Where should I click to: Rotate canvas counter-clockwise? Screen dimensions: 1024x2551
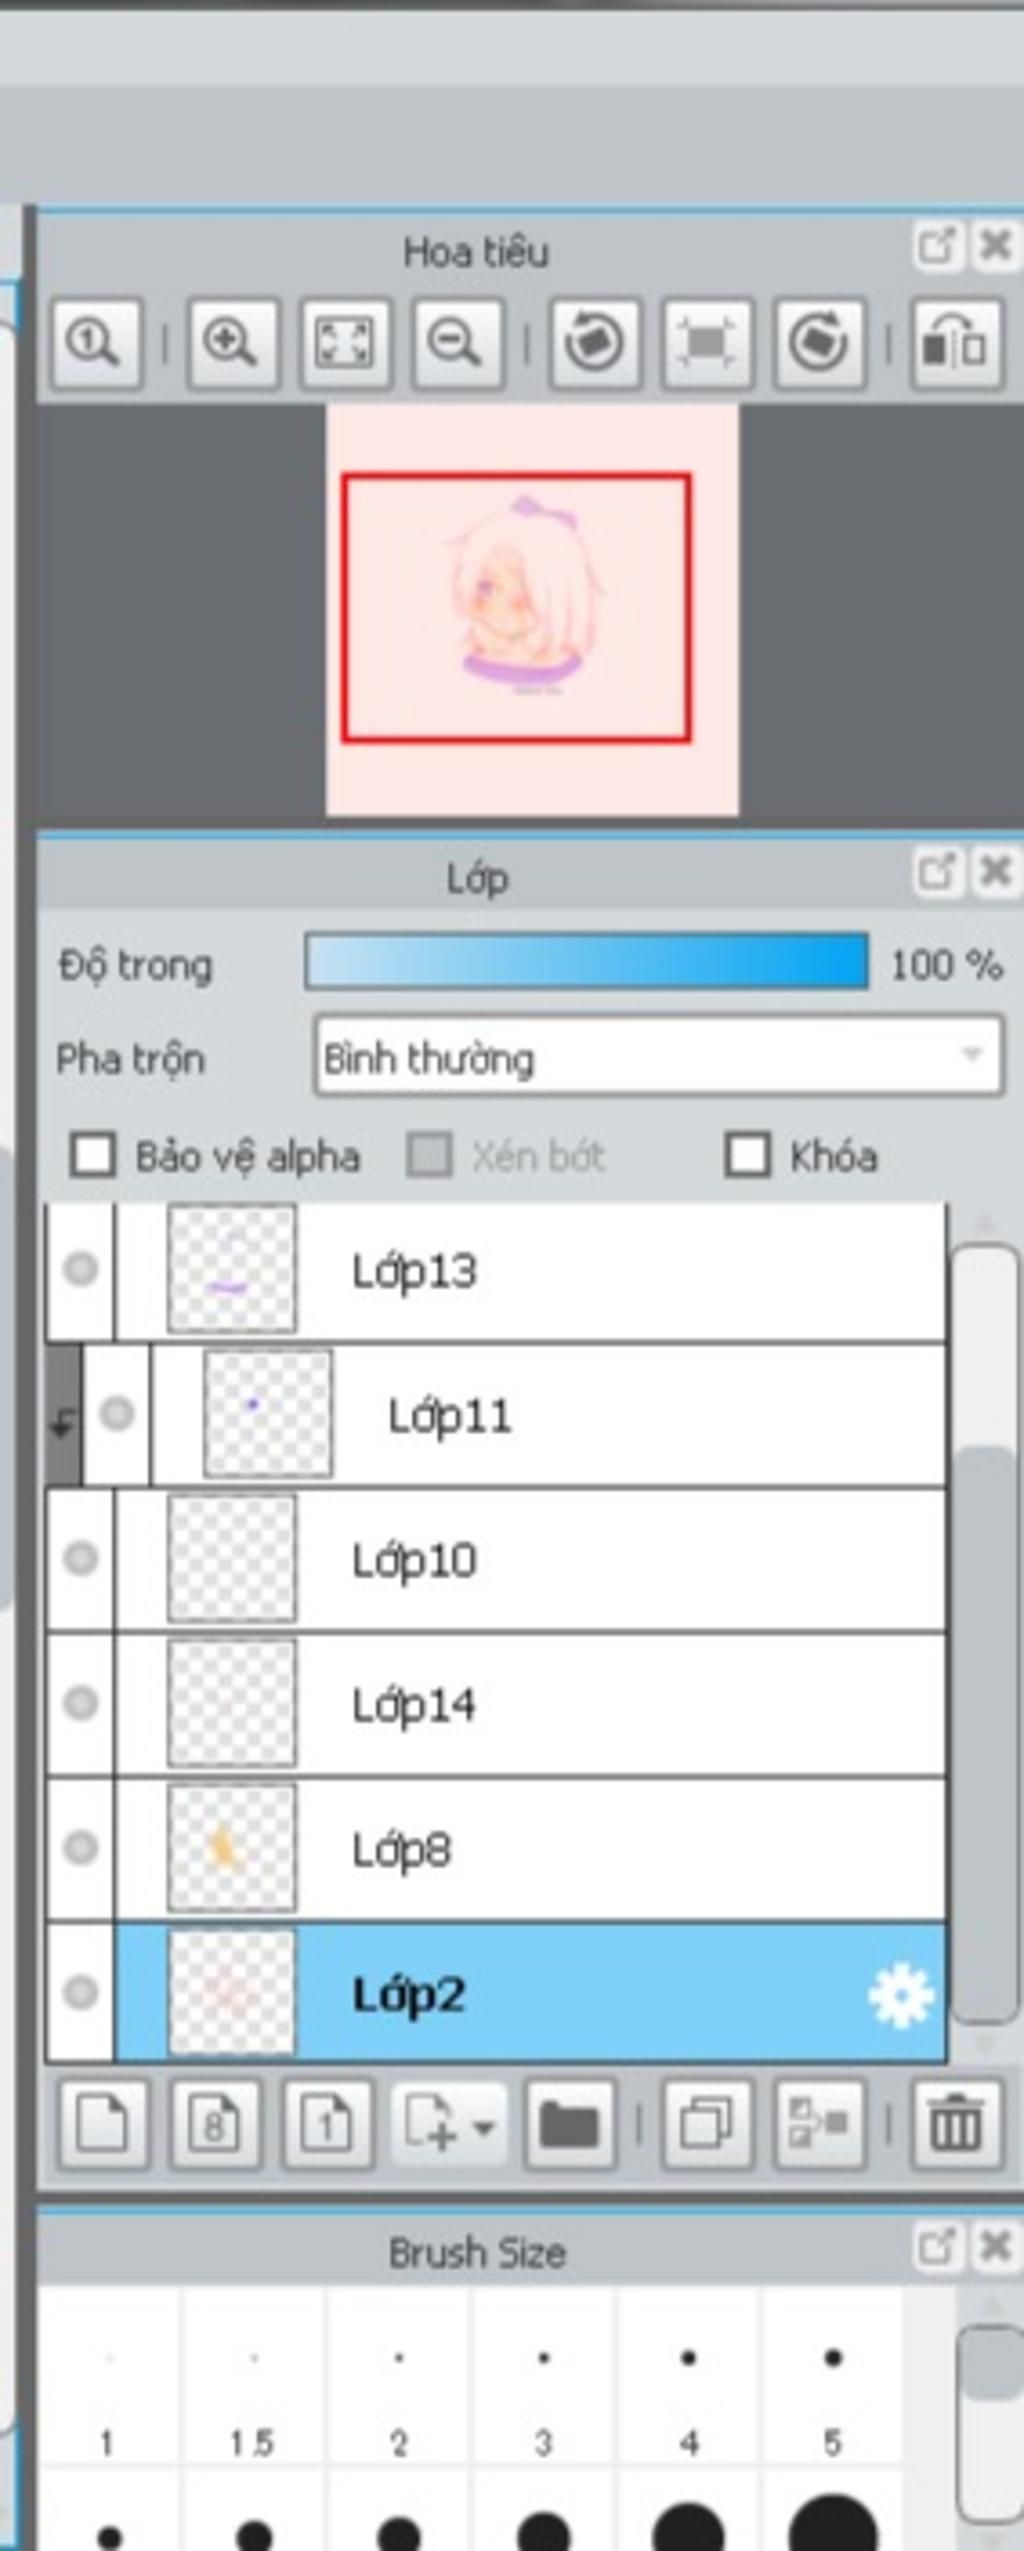[595, 343]
